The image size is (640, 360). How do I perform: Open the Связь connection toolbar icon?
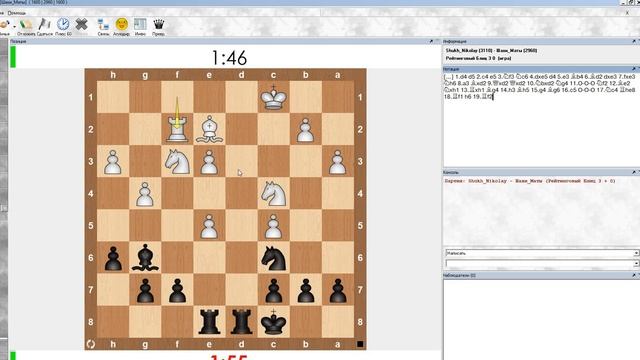(x=103, y=26)
